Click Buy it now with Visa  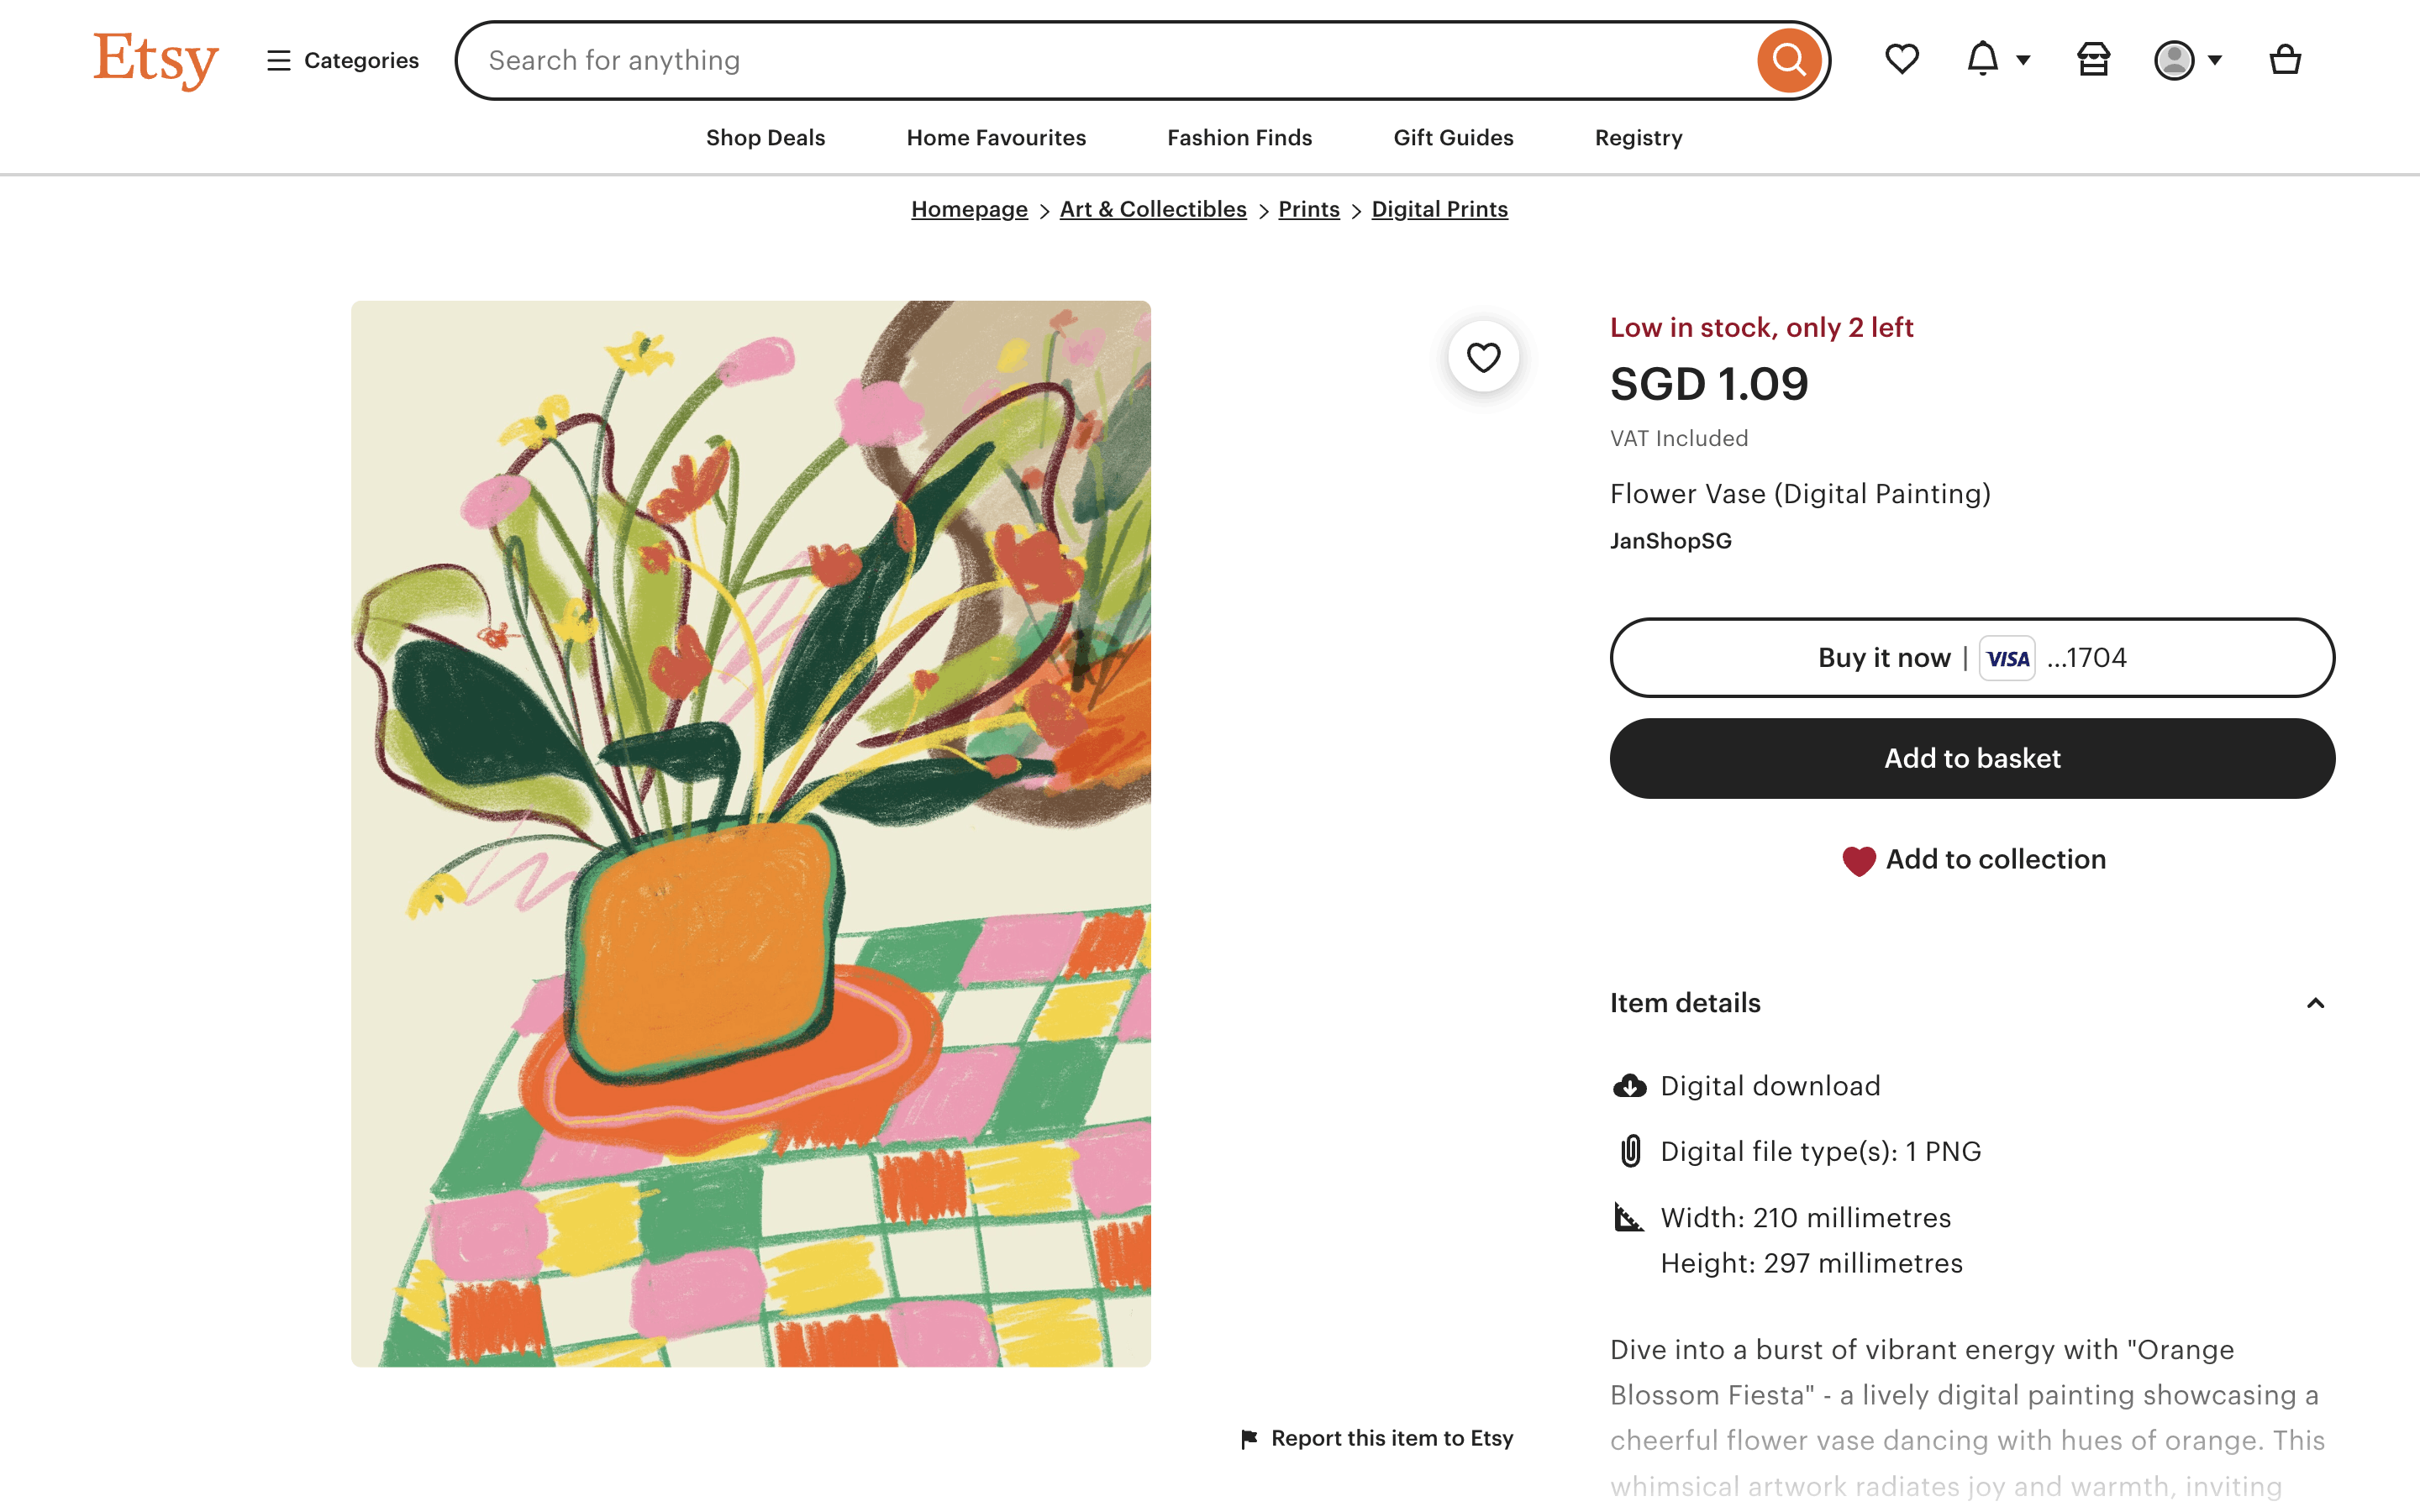[1971, 658]
